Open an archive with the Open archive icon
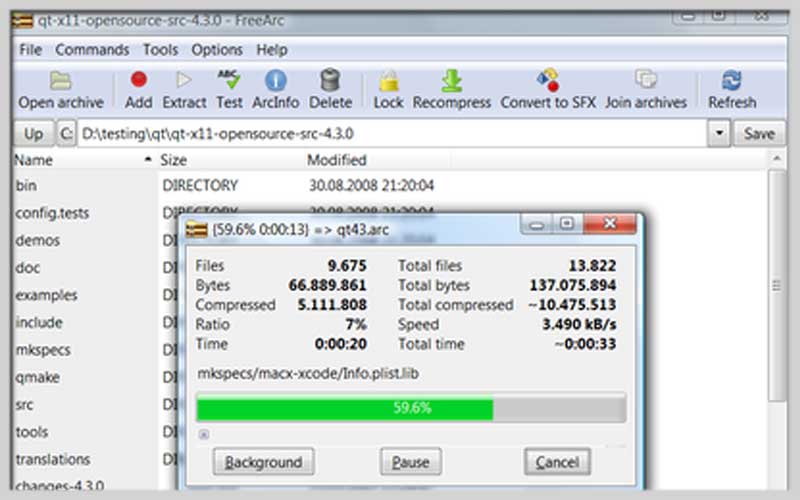The width and height of the screenshot is (800, 500). (61, 90)
